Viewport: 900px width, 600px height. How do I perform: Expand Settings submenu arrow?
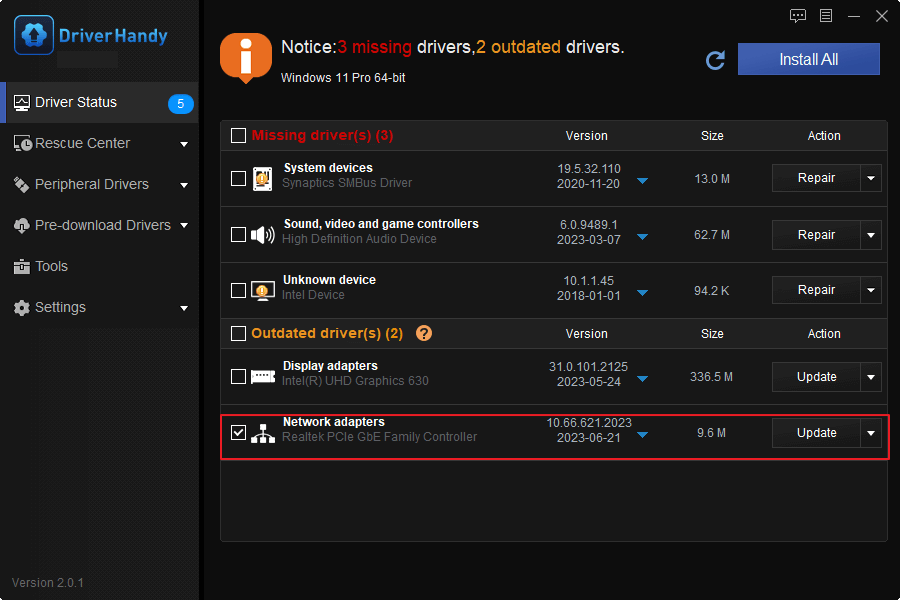coord(184,308)
